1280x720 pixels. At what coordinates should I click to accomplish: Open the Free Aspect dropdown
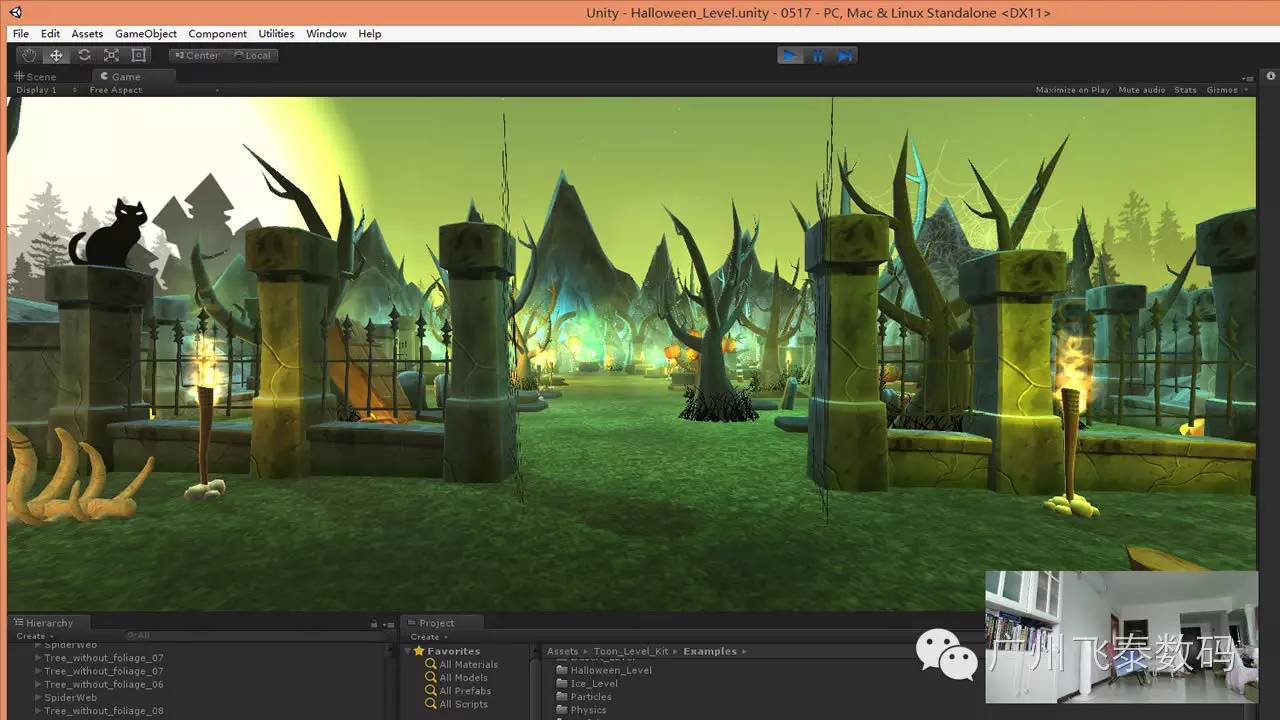coord(116,90)
